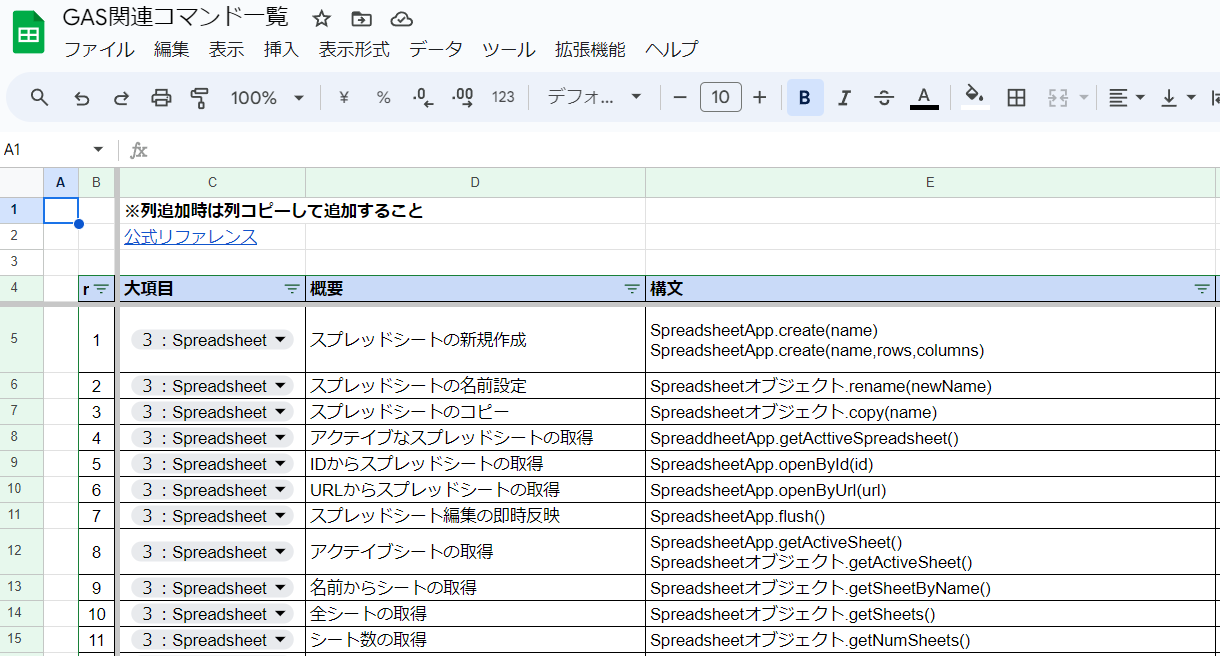Click the font size input box
Screen dimensions: 1220x656
(720, 97)
